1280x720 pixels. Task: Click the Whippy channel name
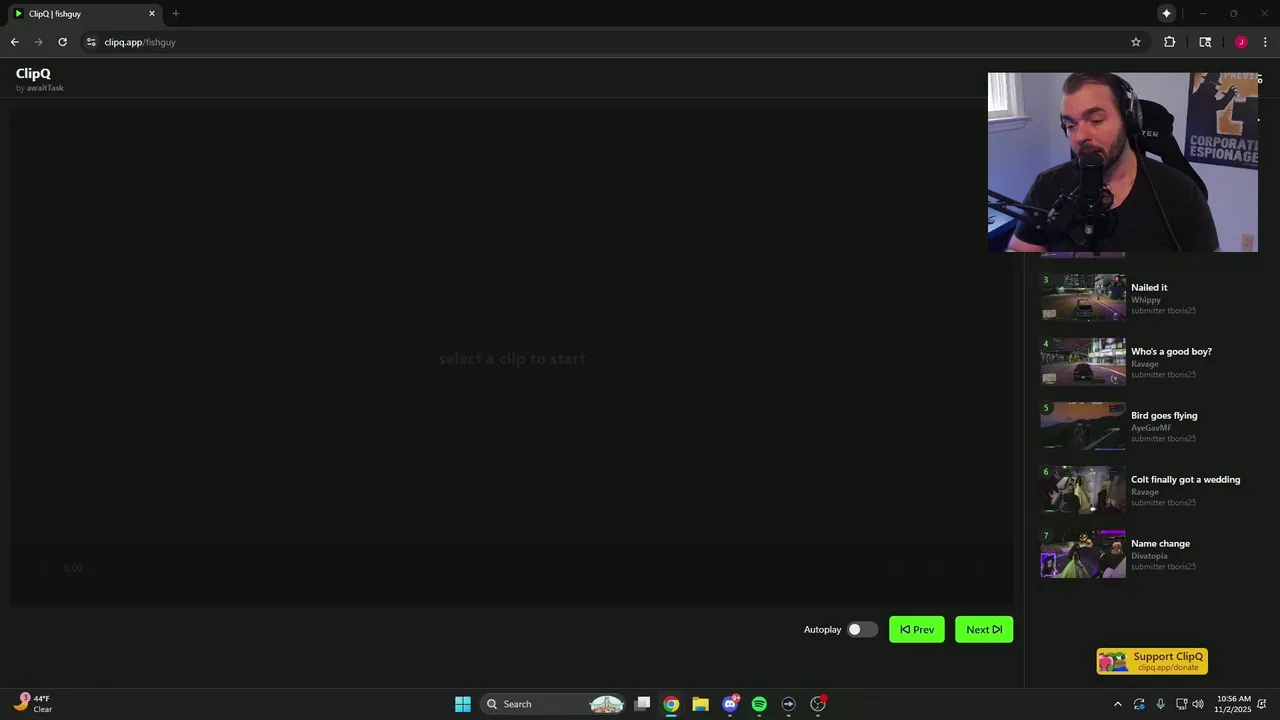click(1146, 300)
